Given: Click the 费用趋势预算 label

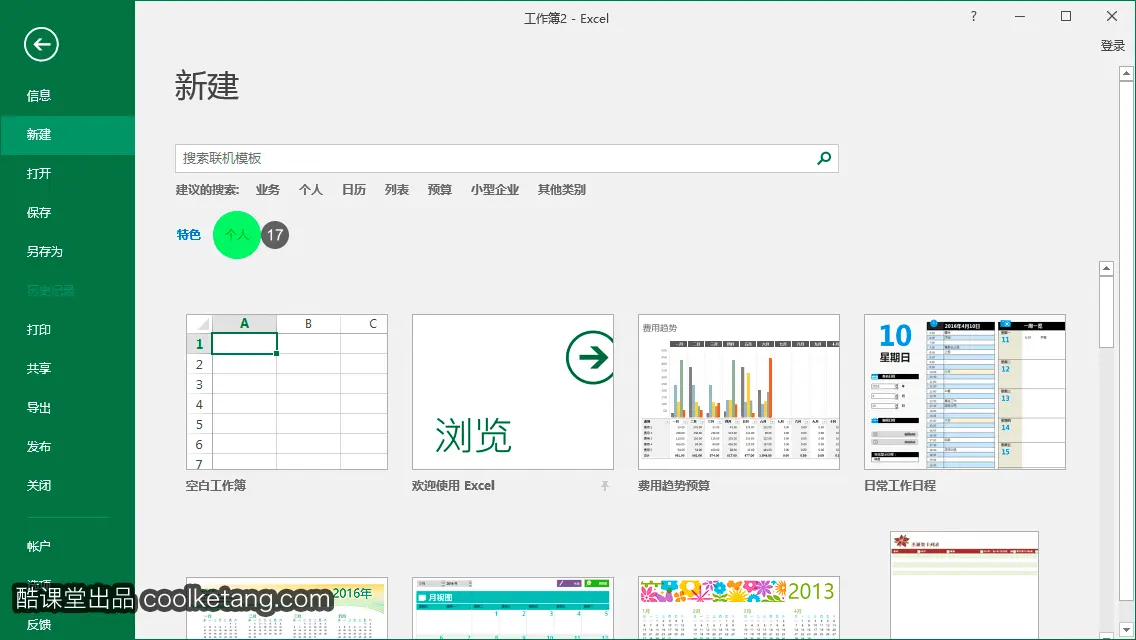Looking at the screenshot, I should (x=674, y=486).
